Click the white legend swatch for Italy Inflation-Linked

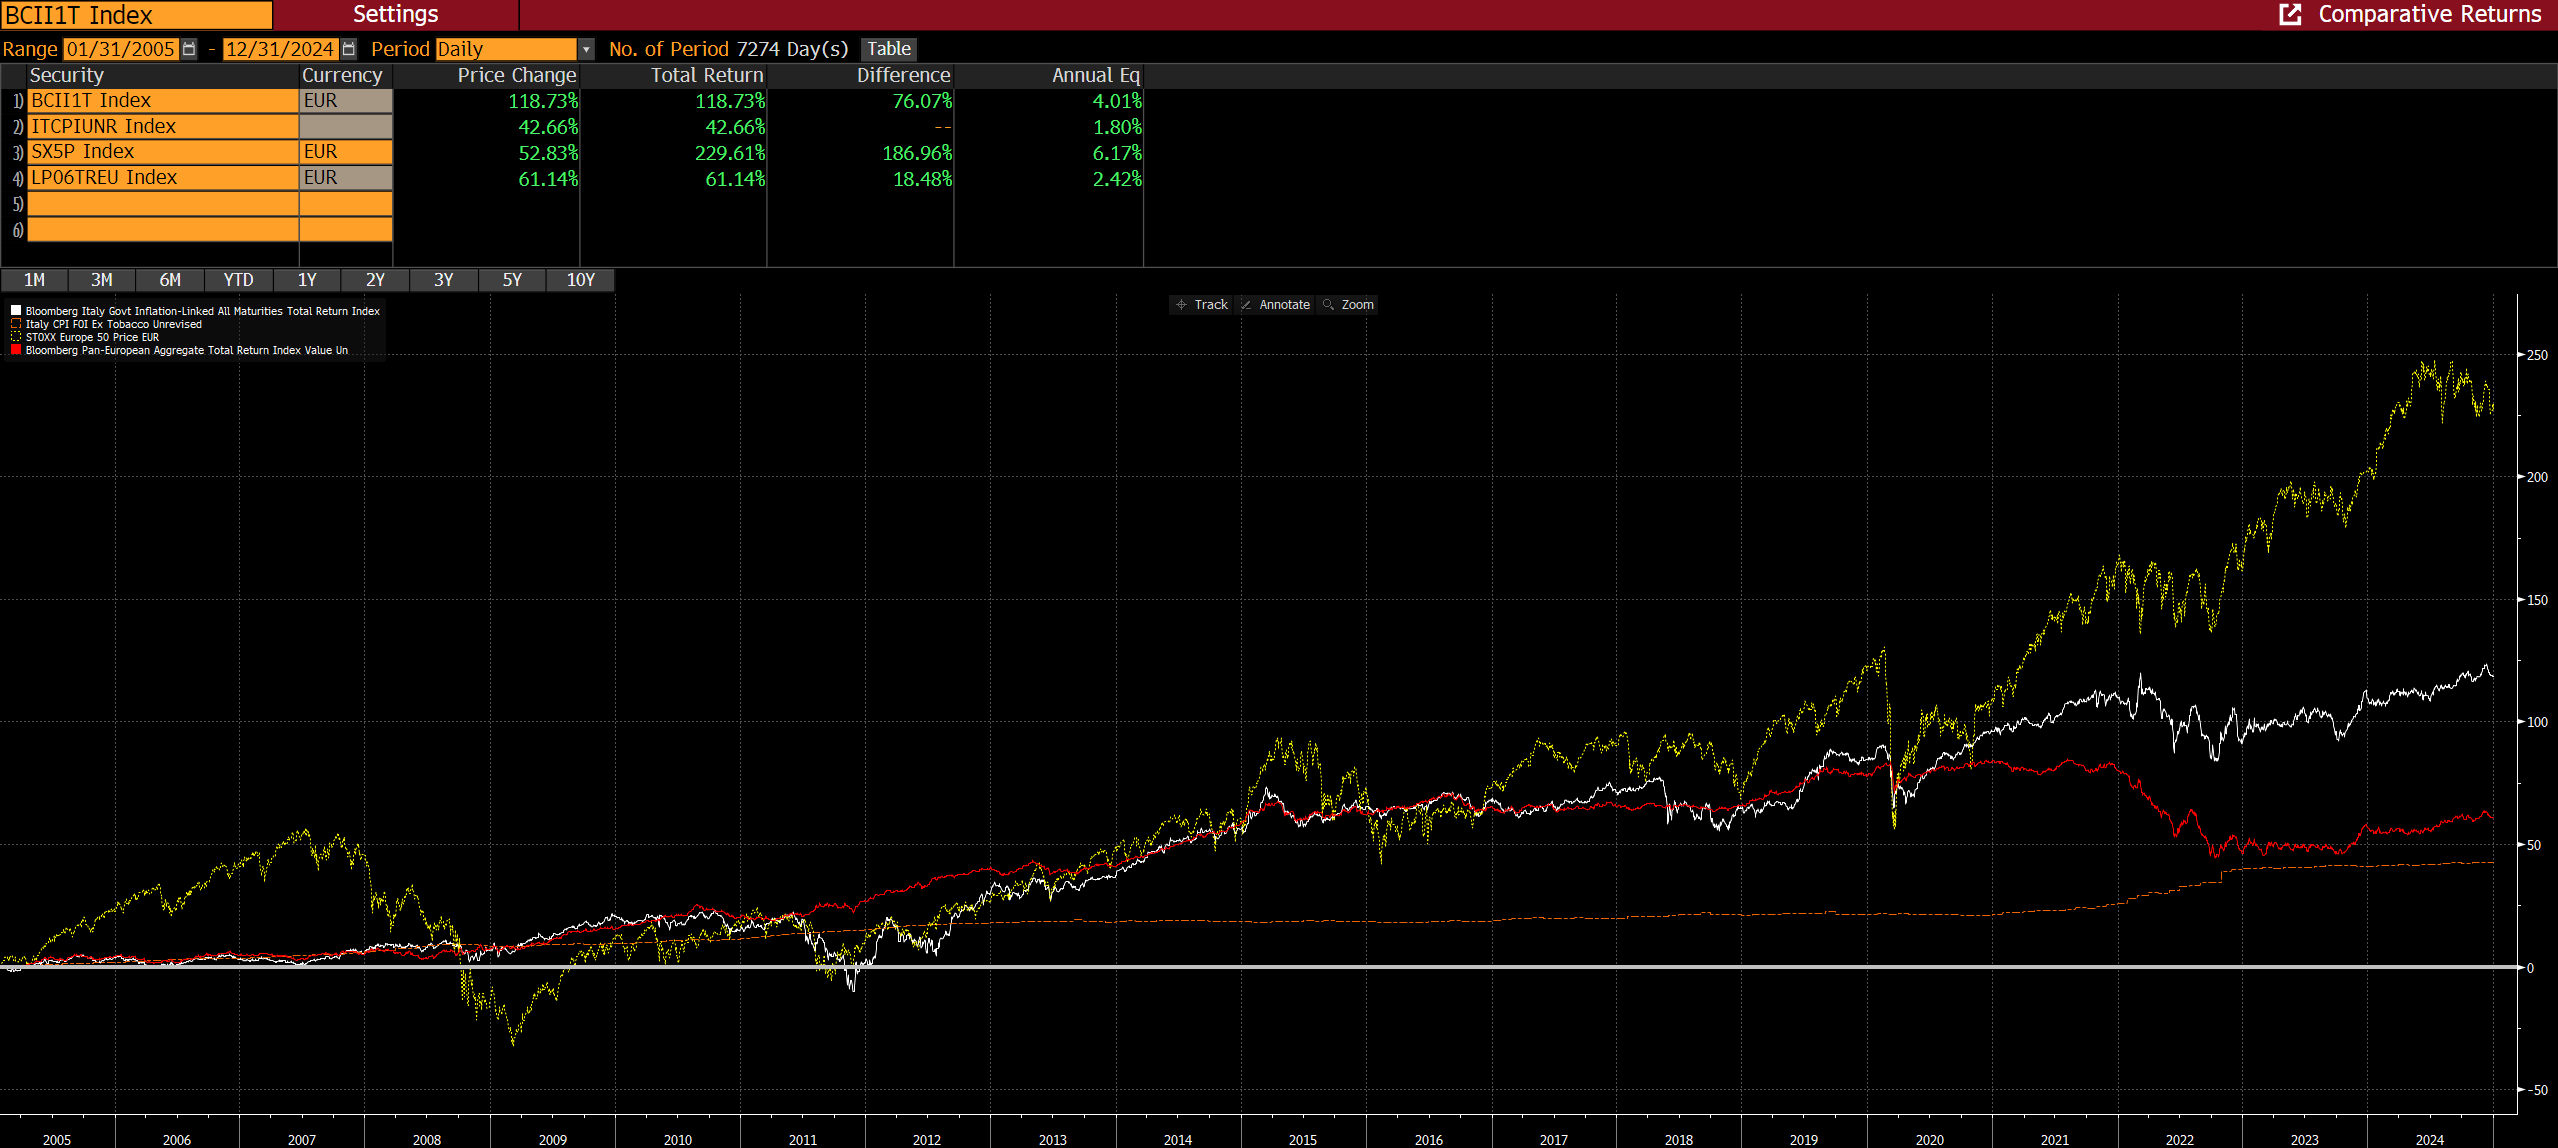[x=16, y=311]
